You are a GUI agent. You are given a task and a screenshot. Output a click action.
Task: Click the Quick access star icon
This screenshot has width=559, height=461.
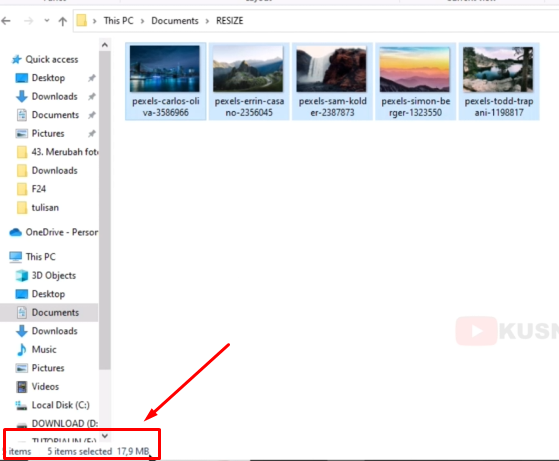click(x=16, y=59)
